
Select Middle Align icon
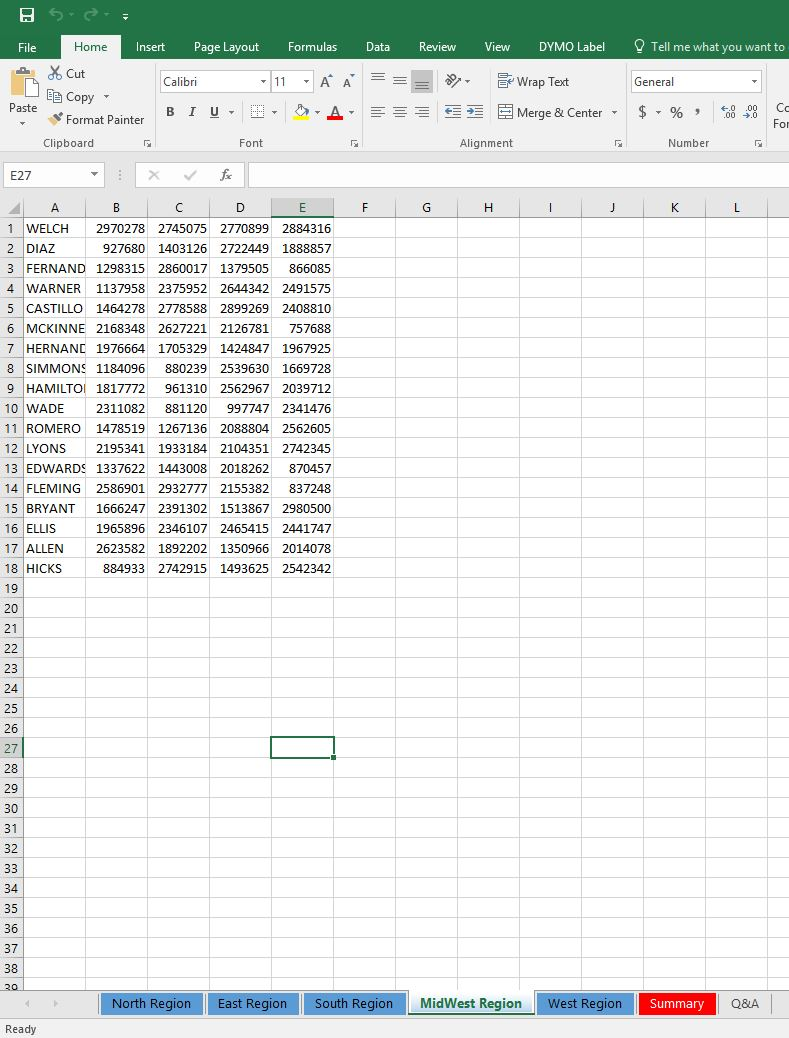(x=400, y=81)
